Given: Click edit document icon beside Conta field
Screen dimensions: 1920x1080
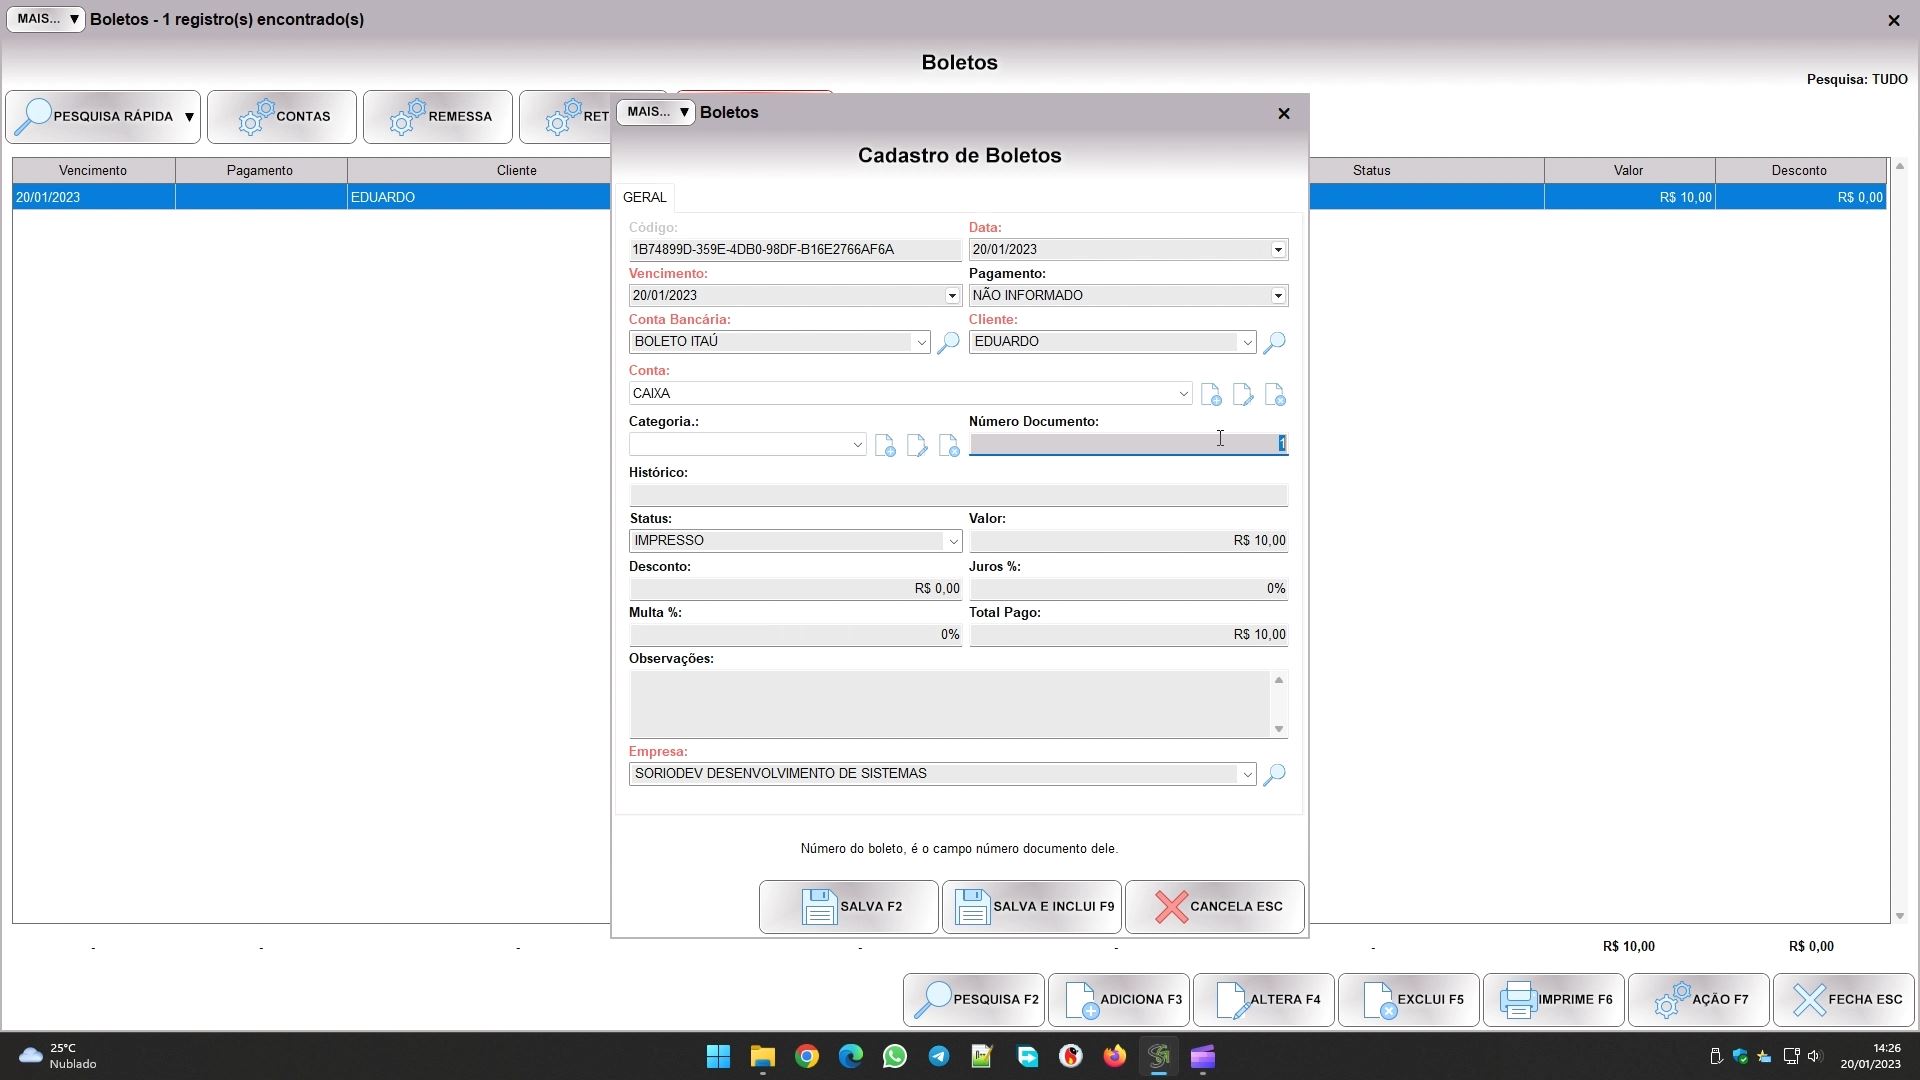Looking at the screenshot, I should click(x=1243, y=395).
